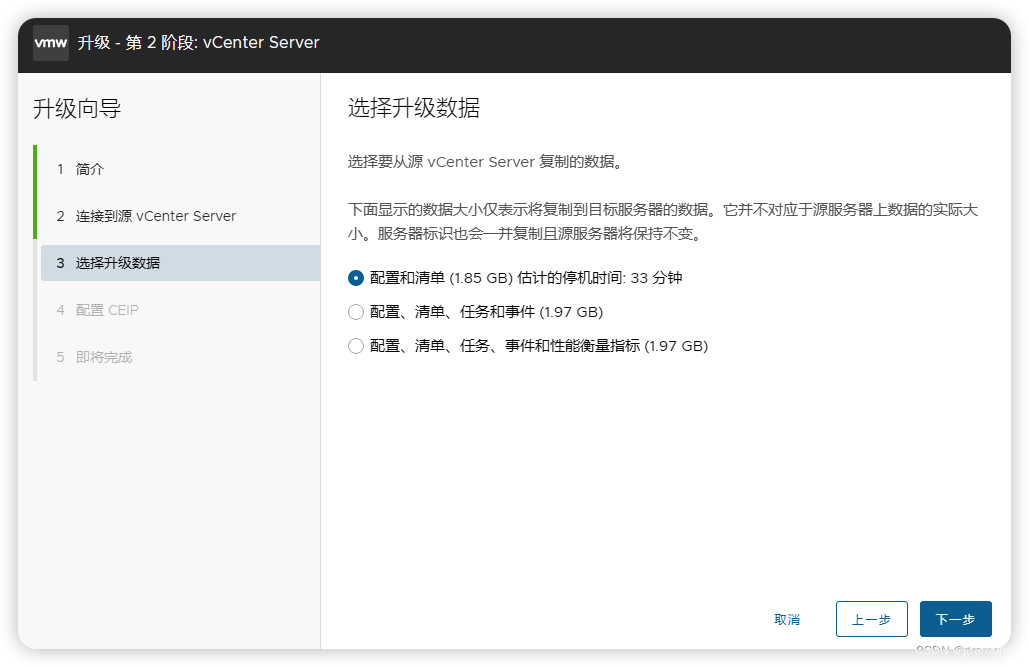Image resolution: width=1029 pixels, height=667 pixels.
Task: Click the 上一步 button to go back
Action: [871, 619]
